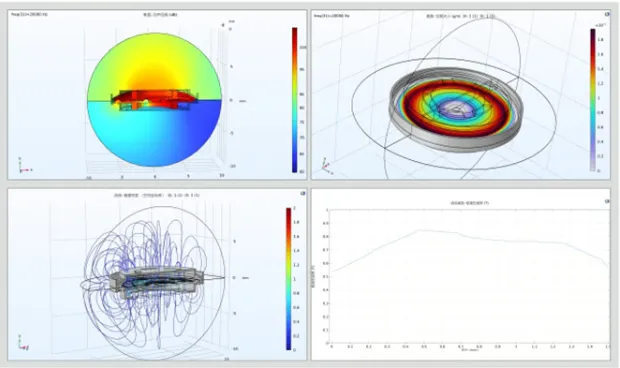Click the freq label in the sound pressure panel
This screenshot has height=368, width=620.
click(29, 15)
